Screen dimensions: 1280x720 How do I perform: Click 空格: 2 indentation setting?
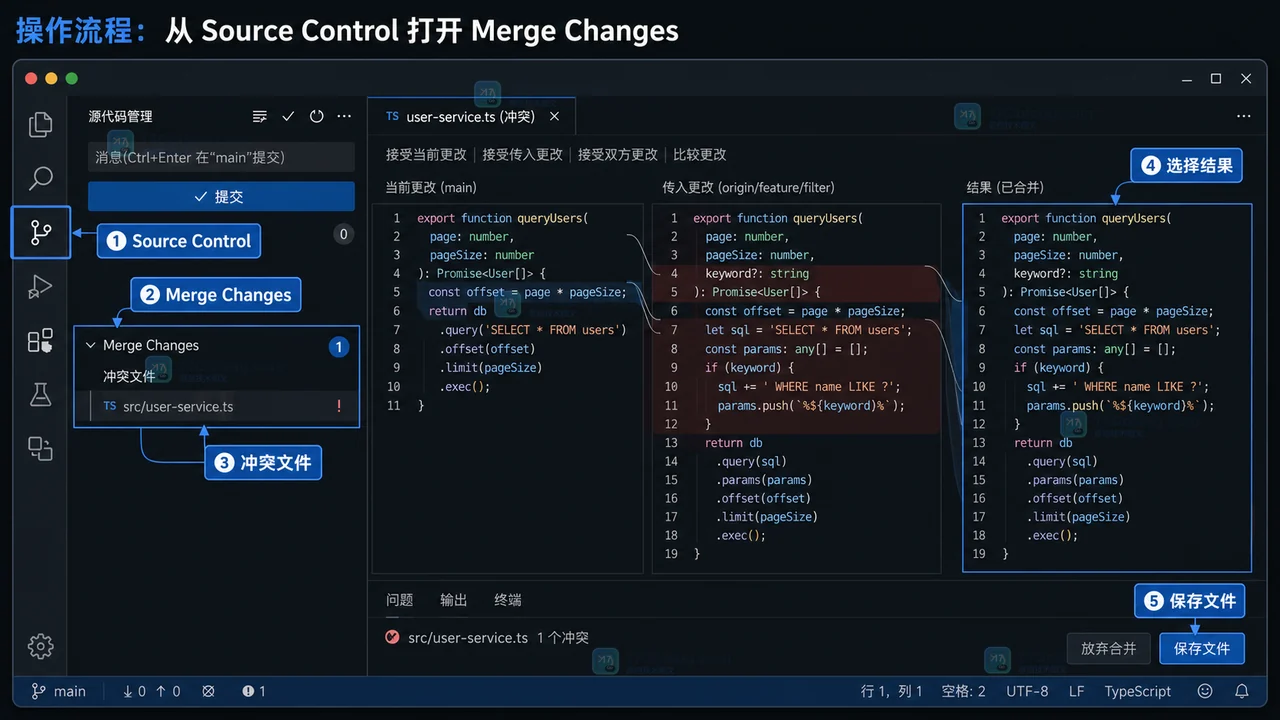(x=964, y=691)
